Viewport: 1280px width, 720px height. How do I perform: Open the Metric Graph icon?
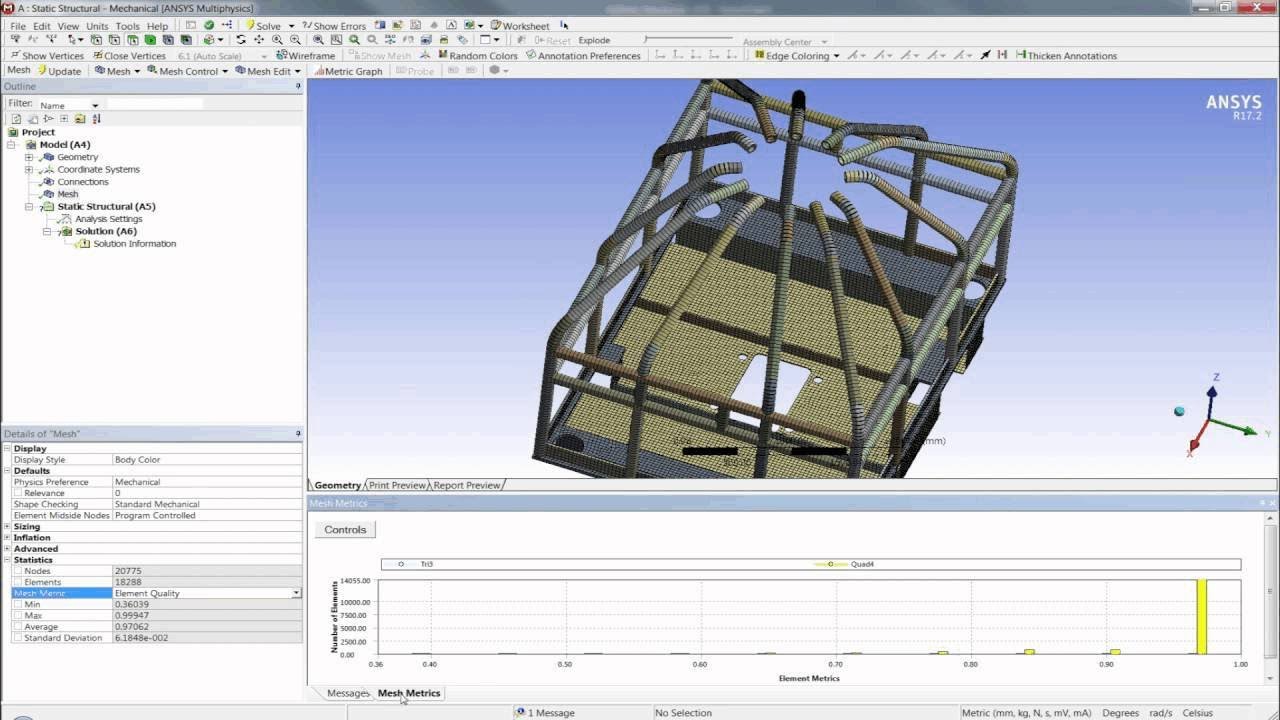click(319, 71)
